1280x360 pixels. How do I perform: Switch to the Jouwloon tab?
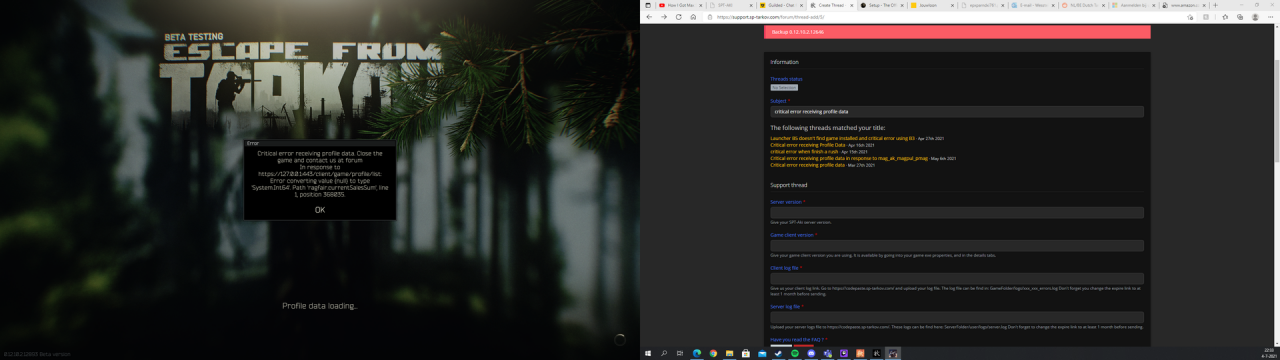(x=932, y=5)
